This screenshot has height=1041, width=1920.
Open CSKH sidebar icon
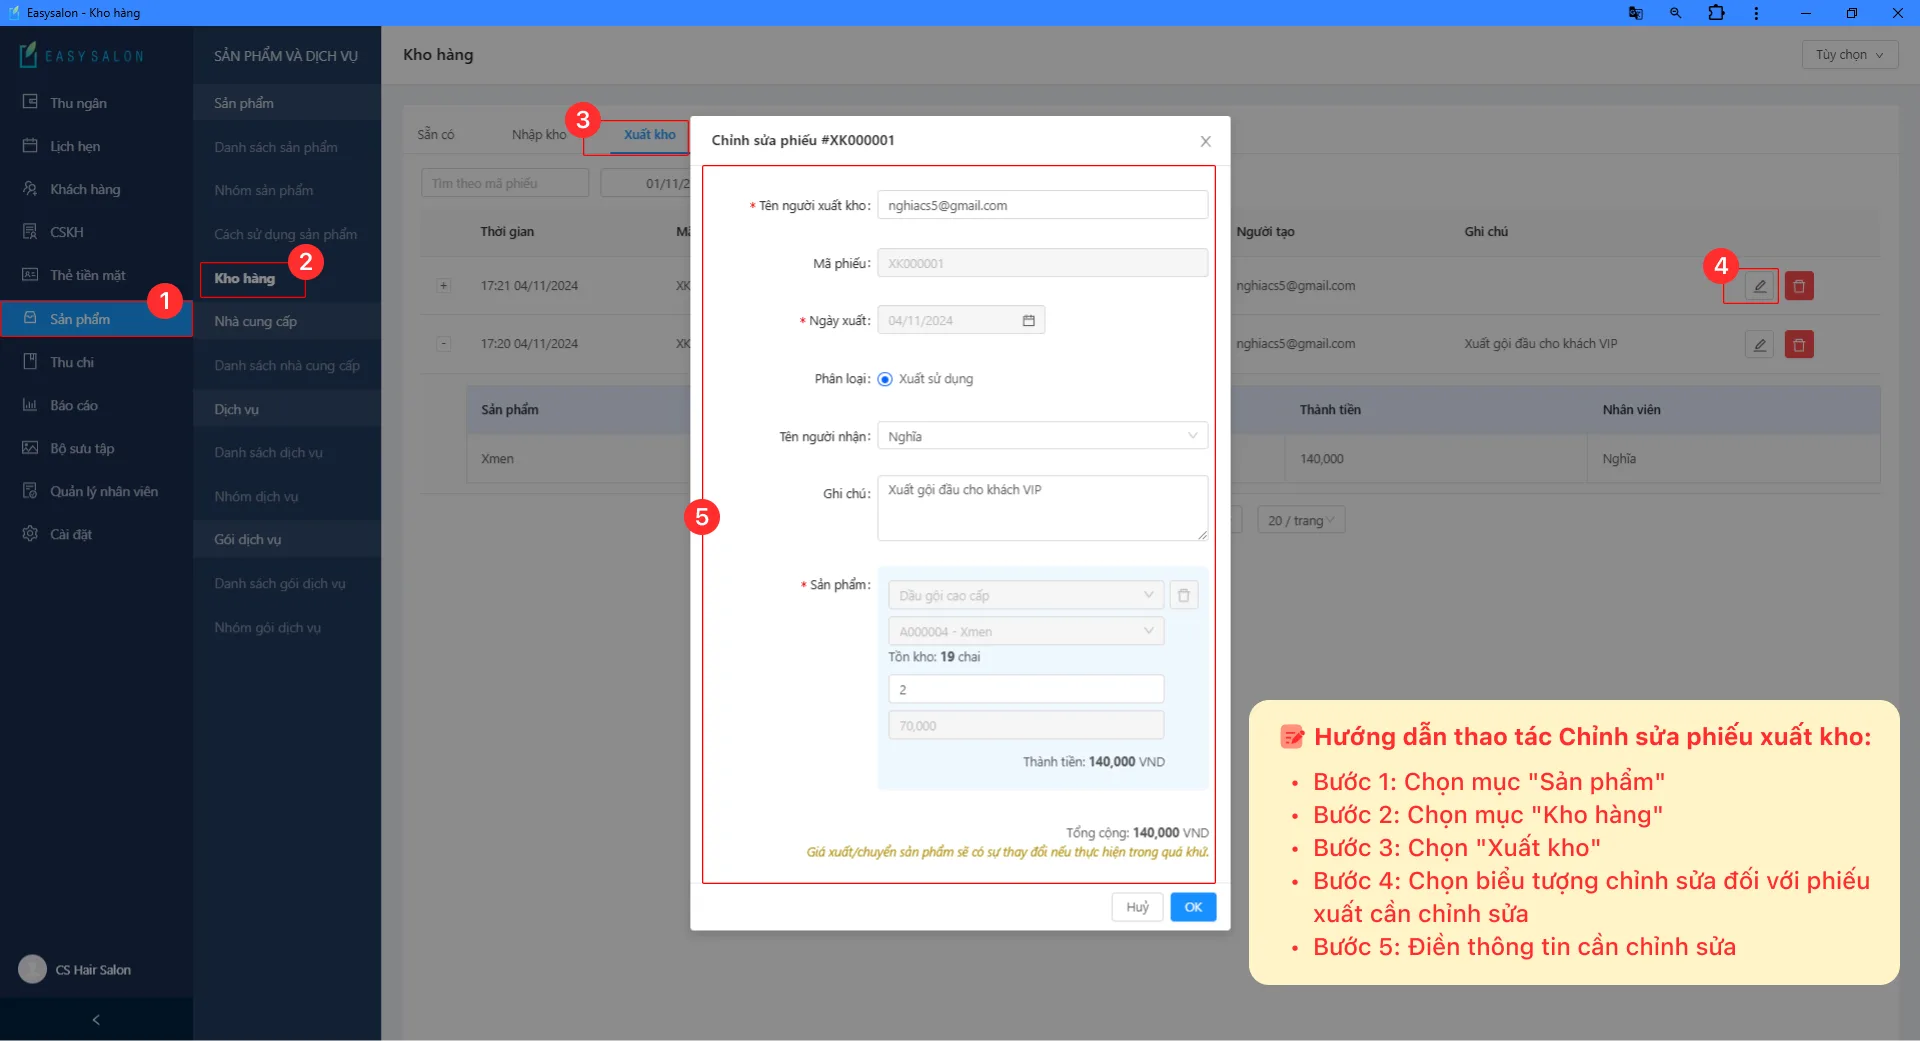point(30,232)
